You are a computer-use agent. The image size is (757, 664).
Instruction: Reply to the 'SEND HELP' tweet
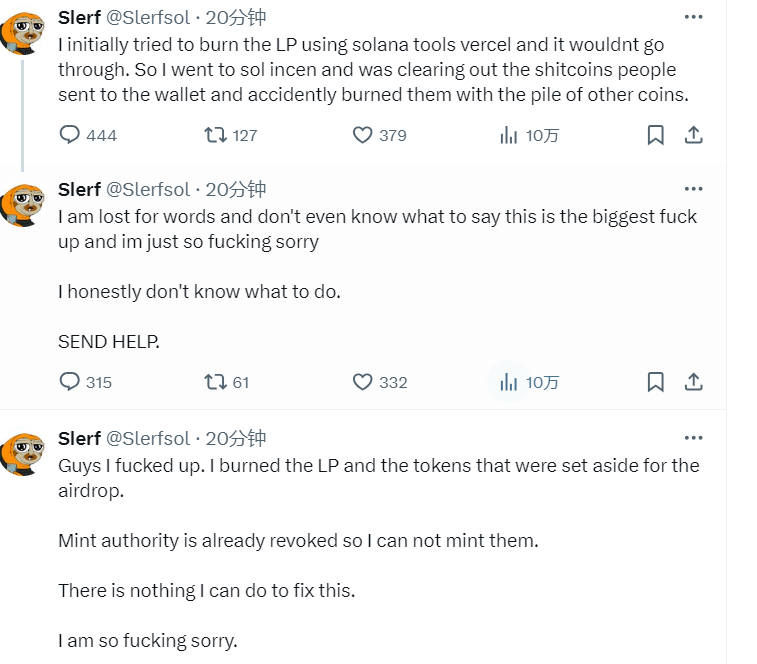pos(70,382)
